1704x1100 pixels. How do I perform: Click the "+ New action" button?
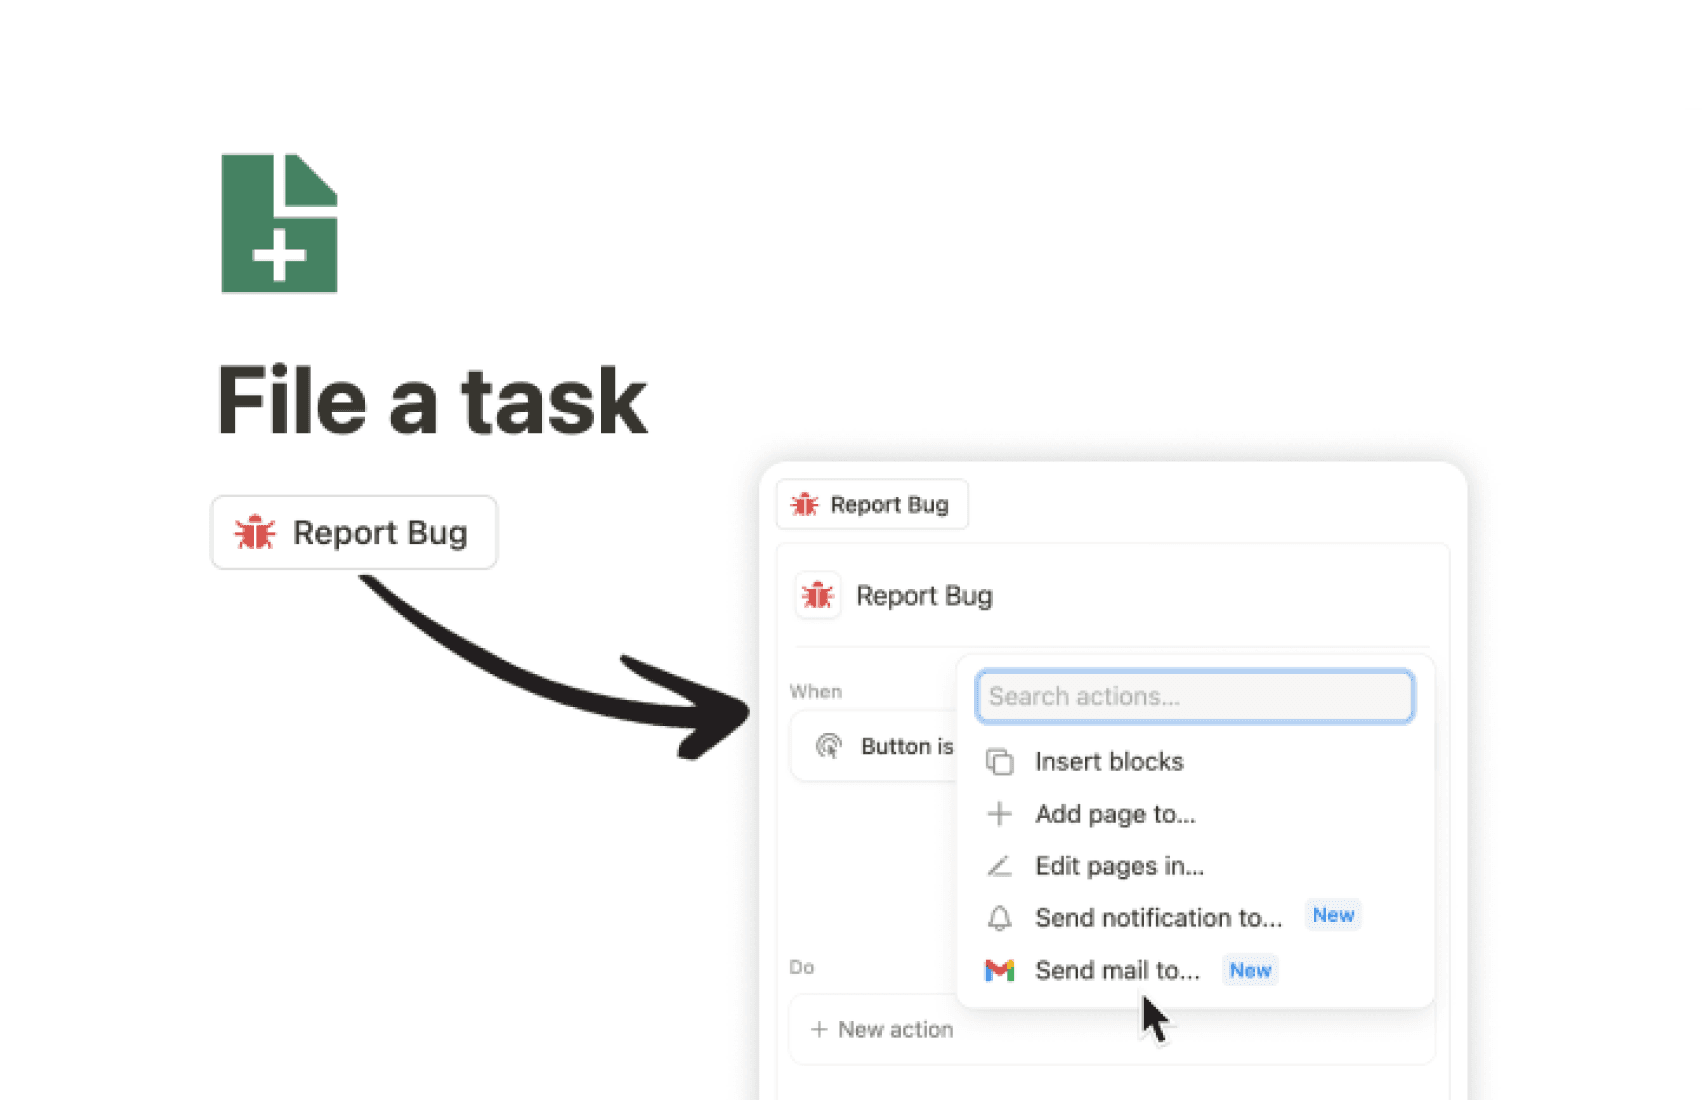(x=882, y=1029)
